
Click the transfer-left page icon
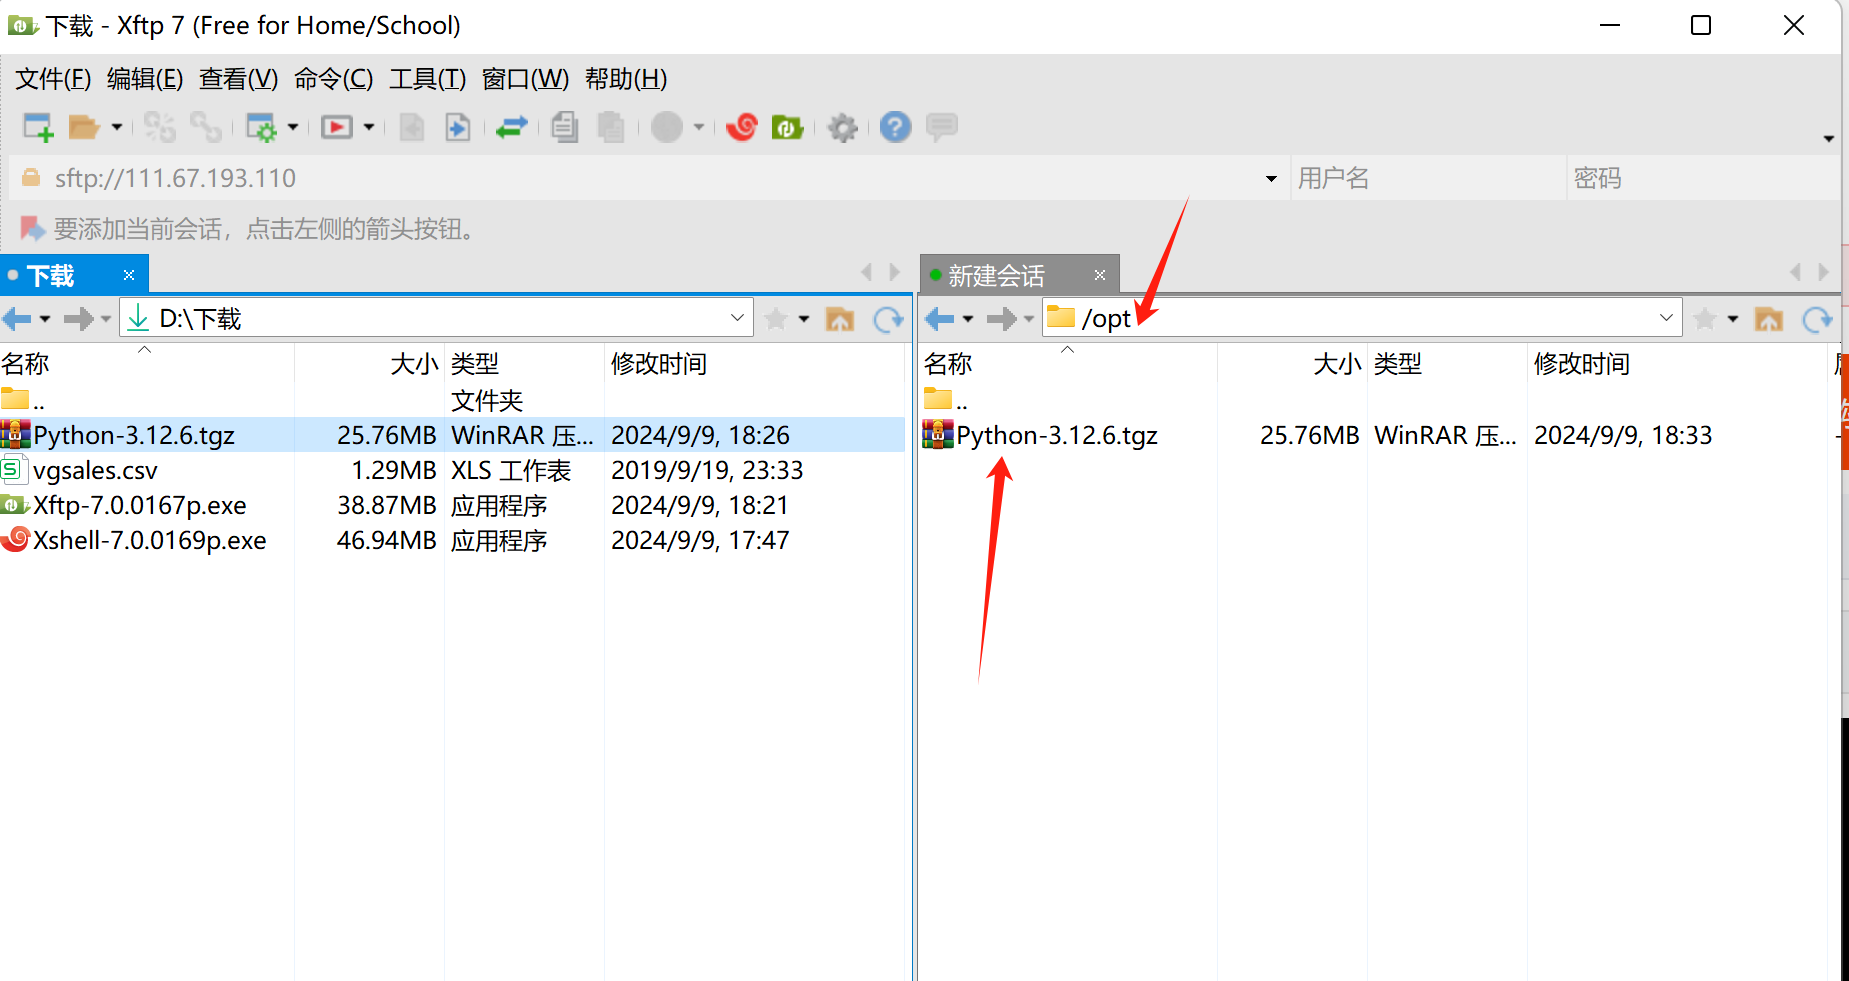412,127
